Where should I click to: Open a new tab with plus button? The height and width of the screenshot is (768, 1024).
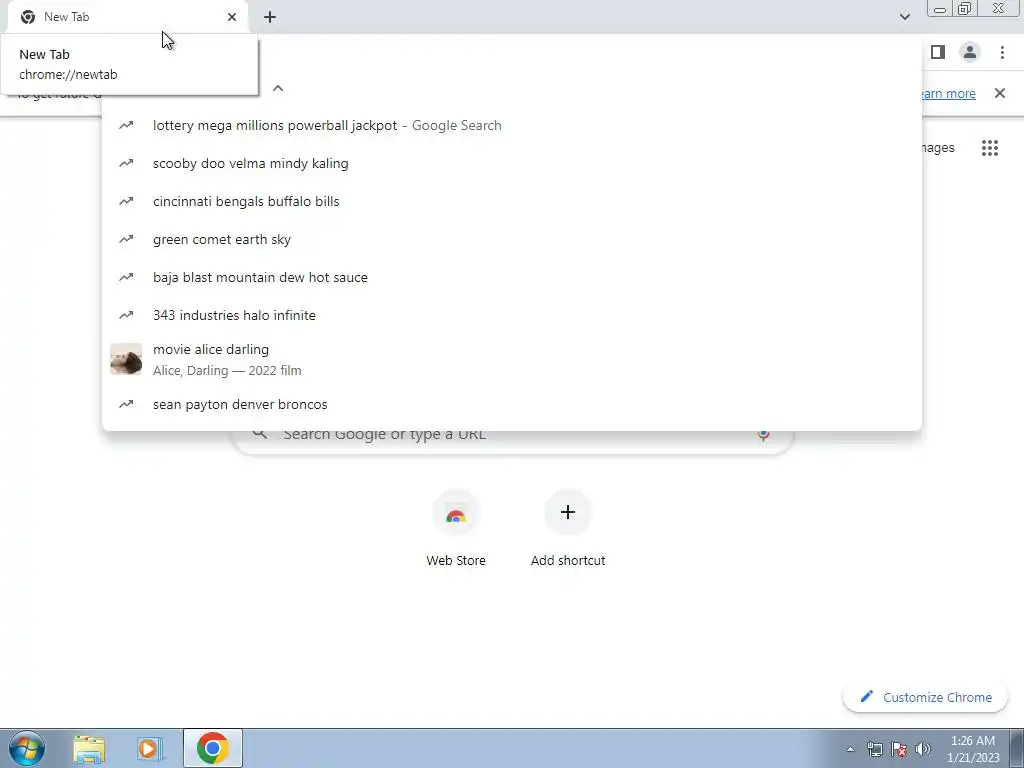coord(270,17)
